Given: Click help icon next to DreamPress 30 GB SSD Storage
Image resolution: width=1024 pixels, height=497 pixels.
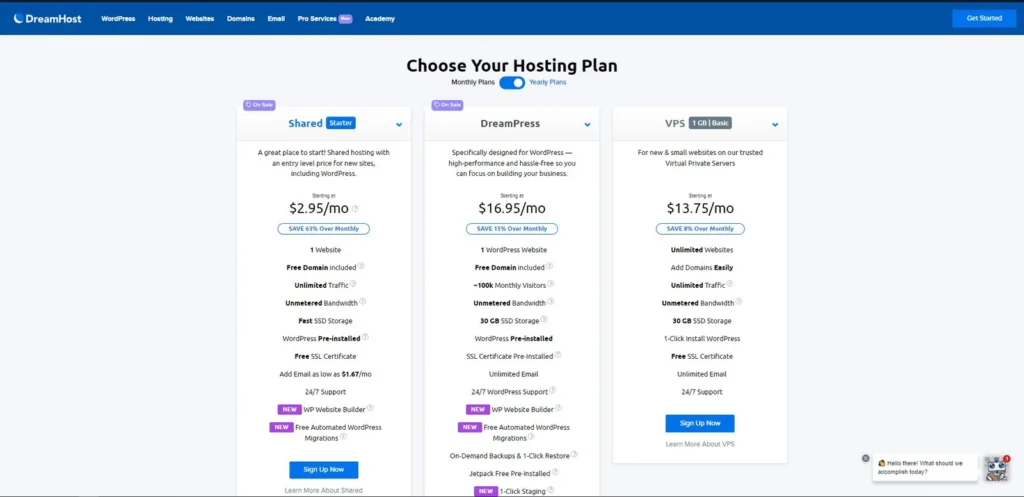Looking at the screenshot, I should pyautogui.click(x=544, y=320).
